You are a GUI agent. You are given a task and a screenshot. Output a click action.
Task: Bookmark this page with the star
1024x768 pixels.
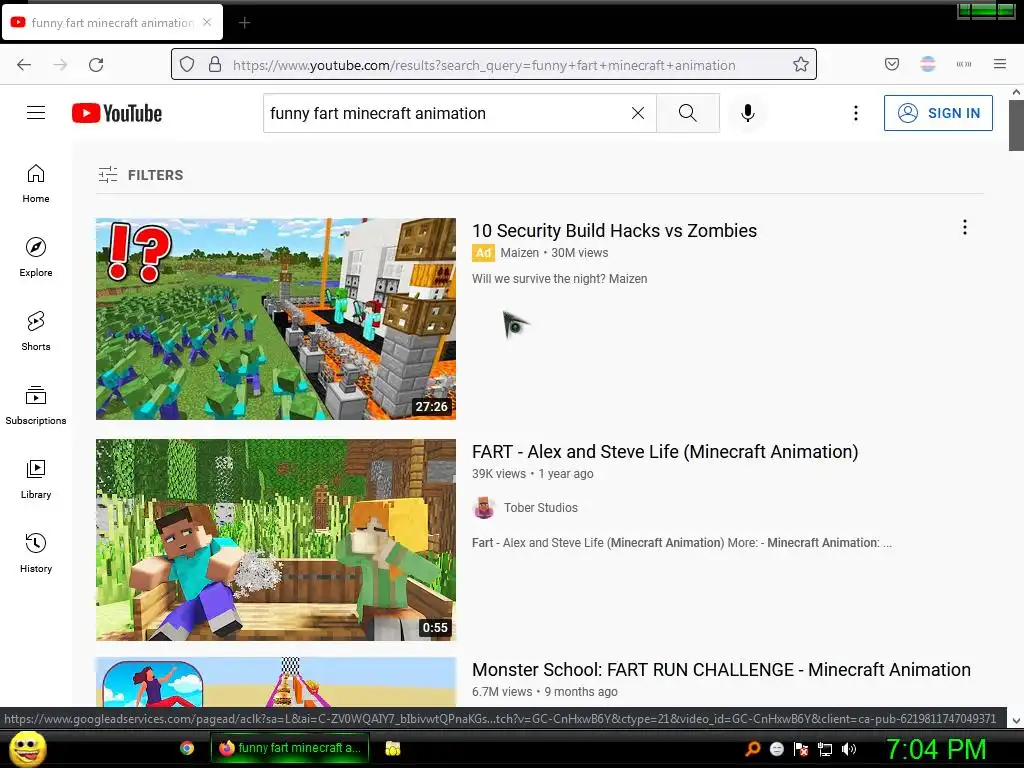click(801, 65)
